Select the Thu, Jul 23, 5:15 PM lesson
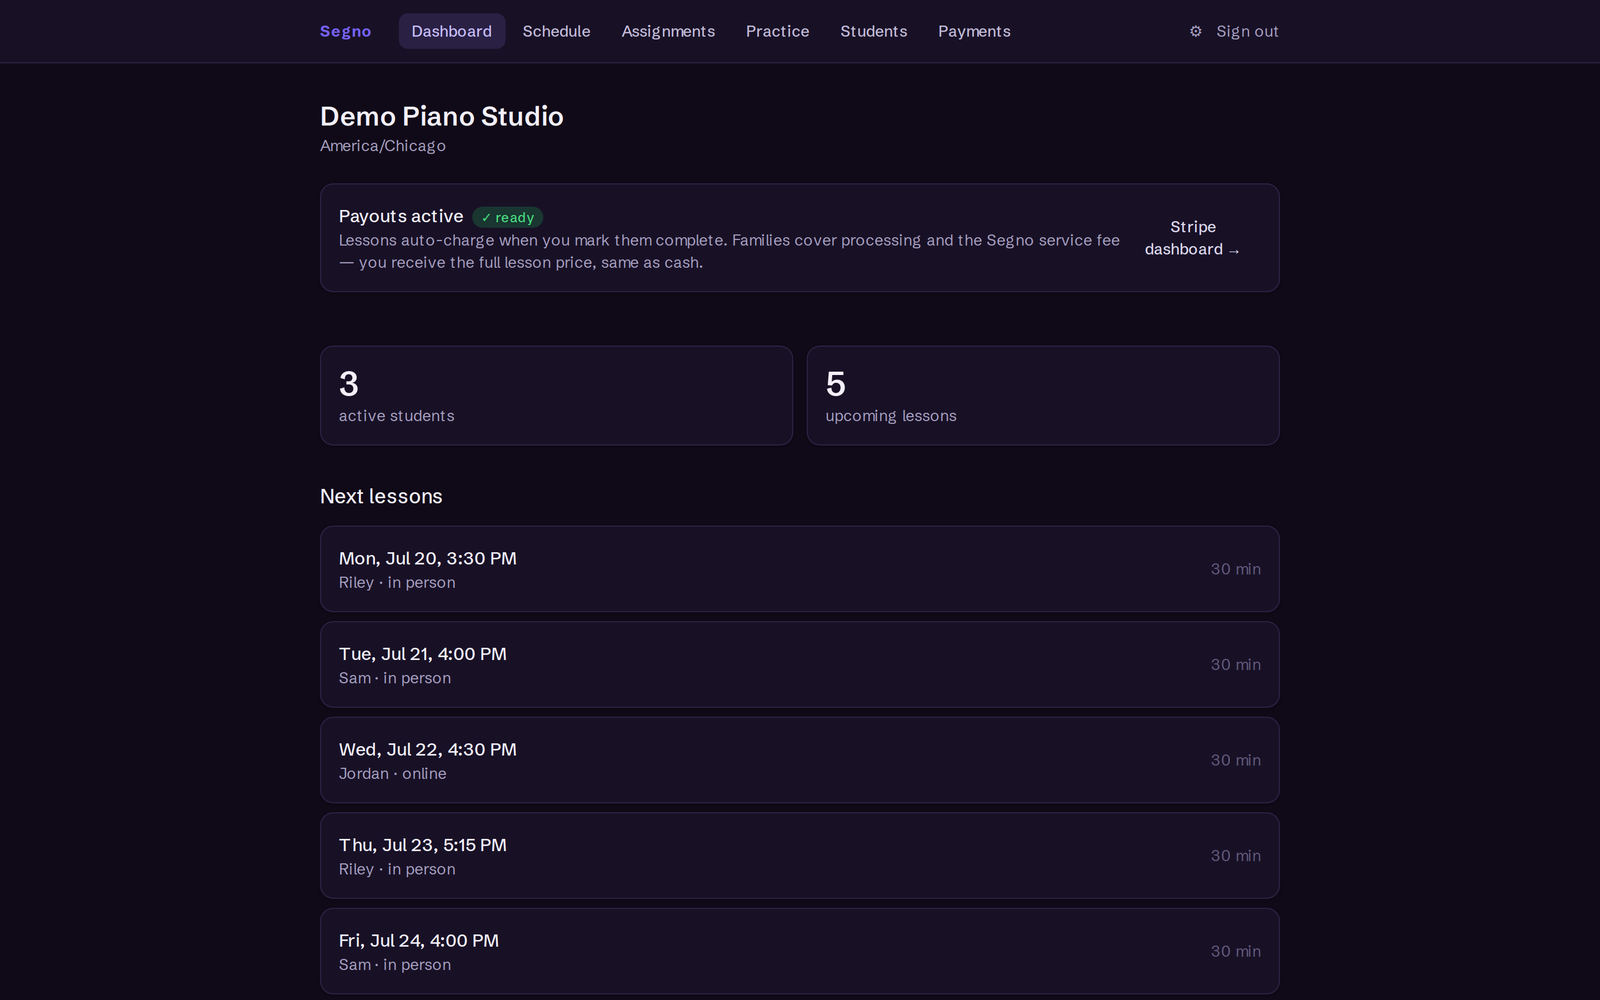1600x1000 pixels. [800, 855]
